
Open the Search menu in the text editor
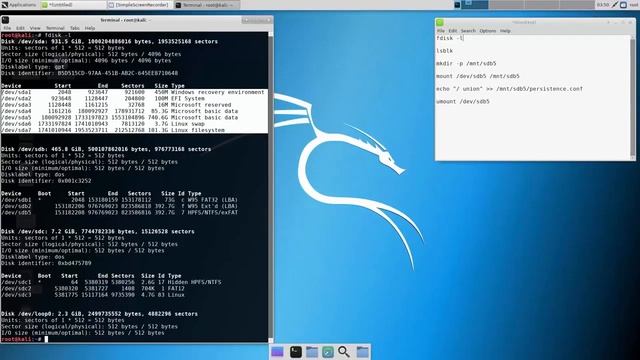[x=468, y=31]
